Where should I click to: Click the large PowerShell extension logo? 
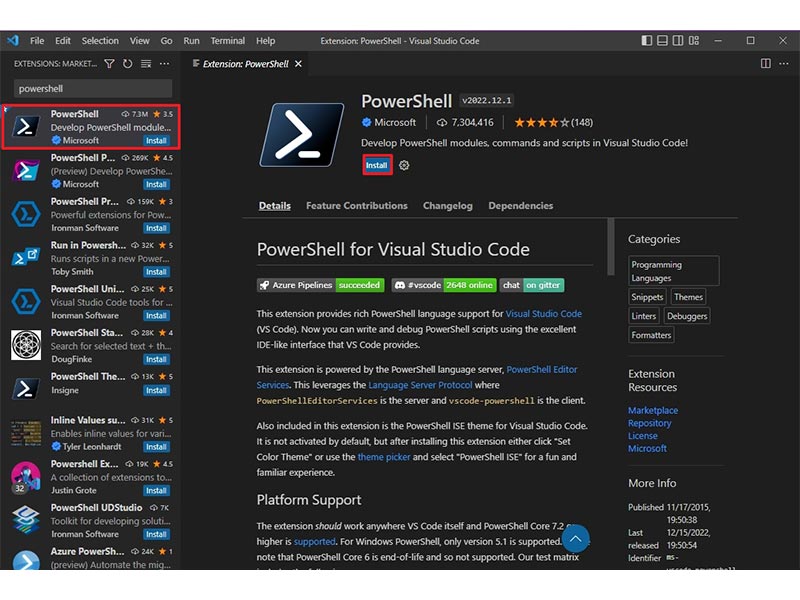coord(302,135)
